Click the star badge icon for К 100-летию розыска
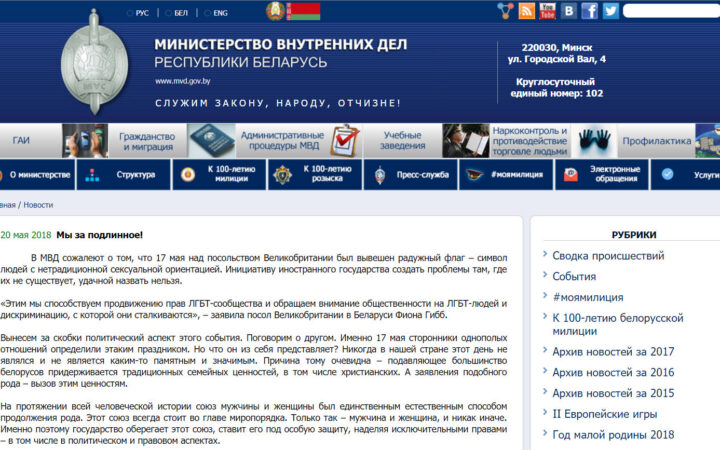This screenshot has width=720, height=450. coord(282,175)
